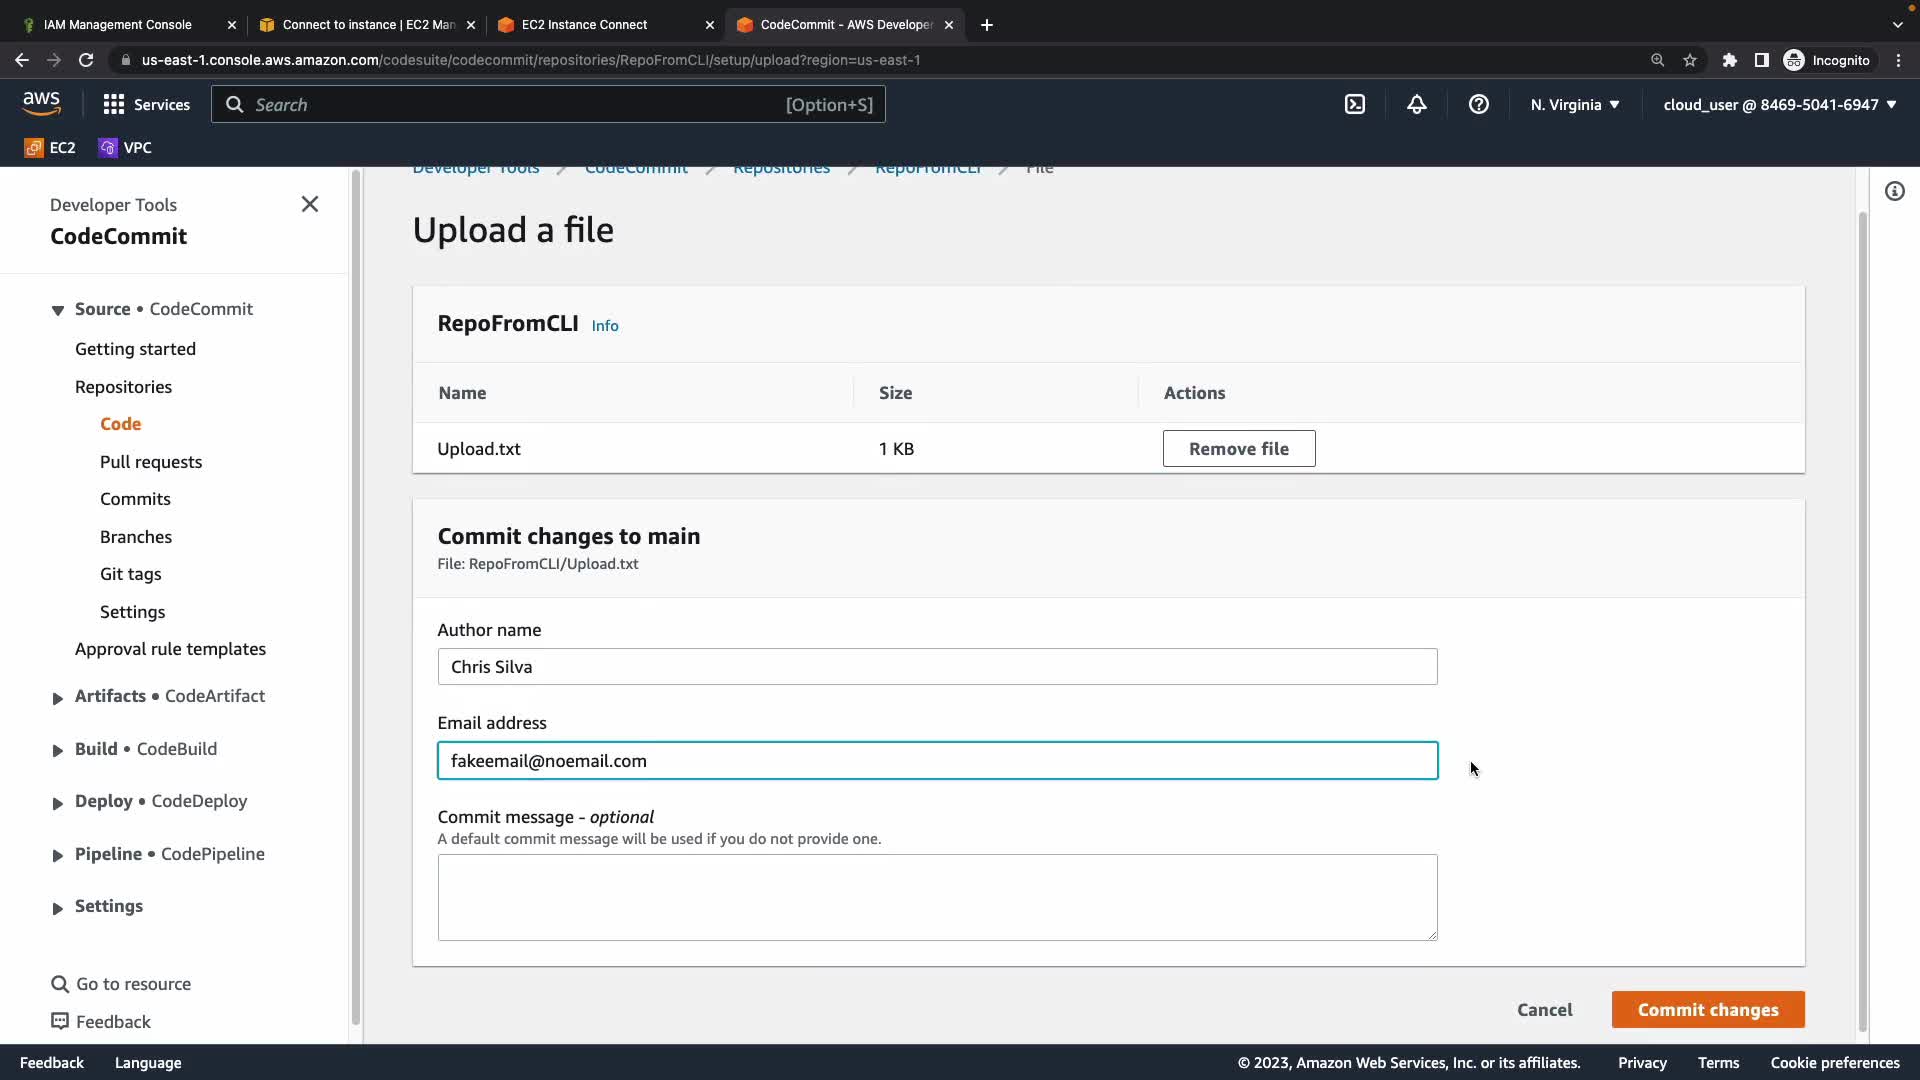Click into the Commit message text area
1920x1080 pixels.
click(x=937, y=897)
